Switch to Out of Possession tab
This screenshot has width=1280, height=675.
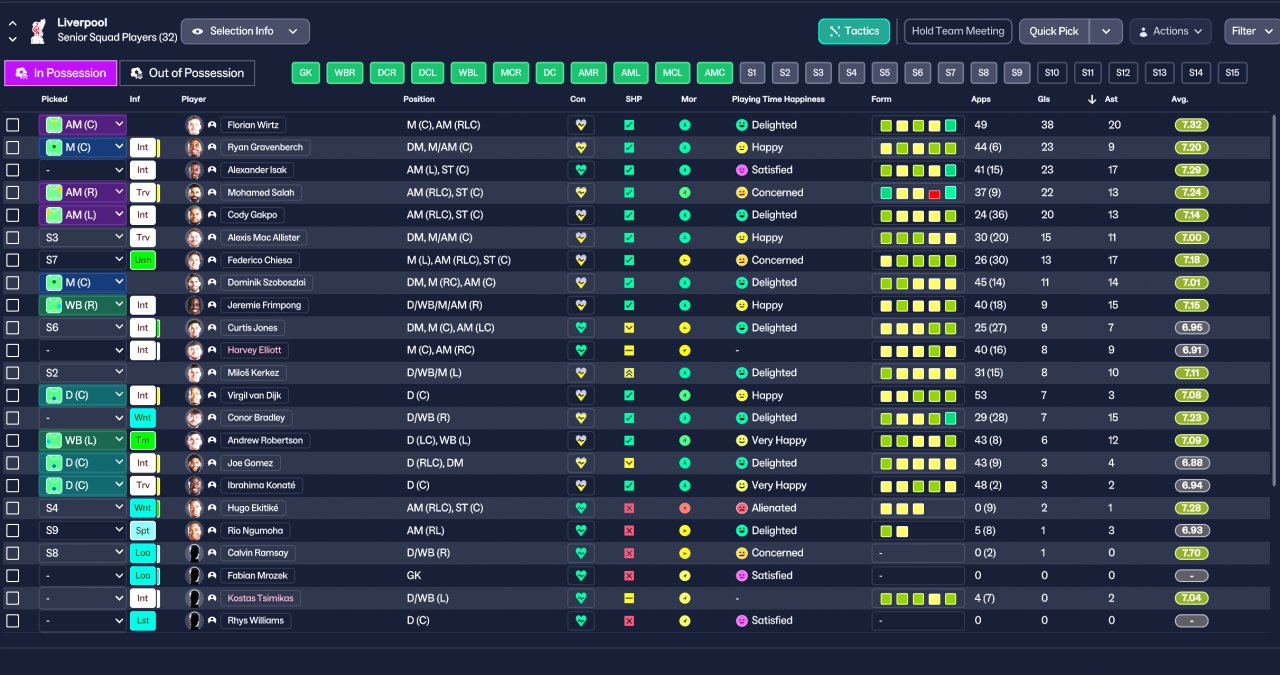[x=187, y=73]
